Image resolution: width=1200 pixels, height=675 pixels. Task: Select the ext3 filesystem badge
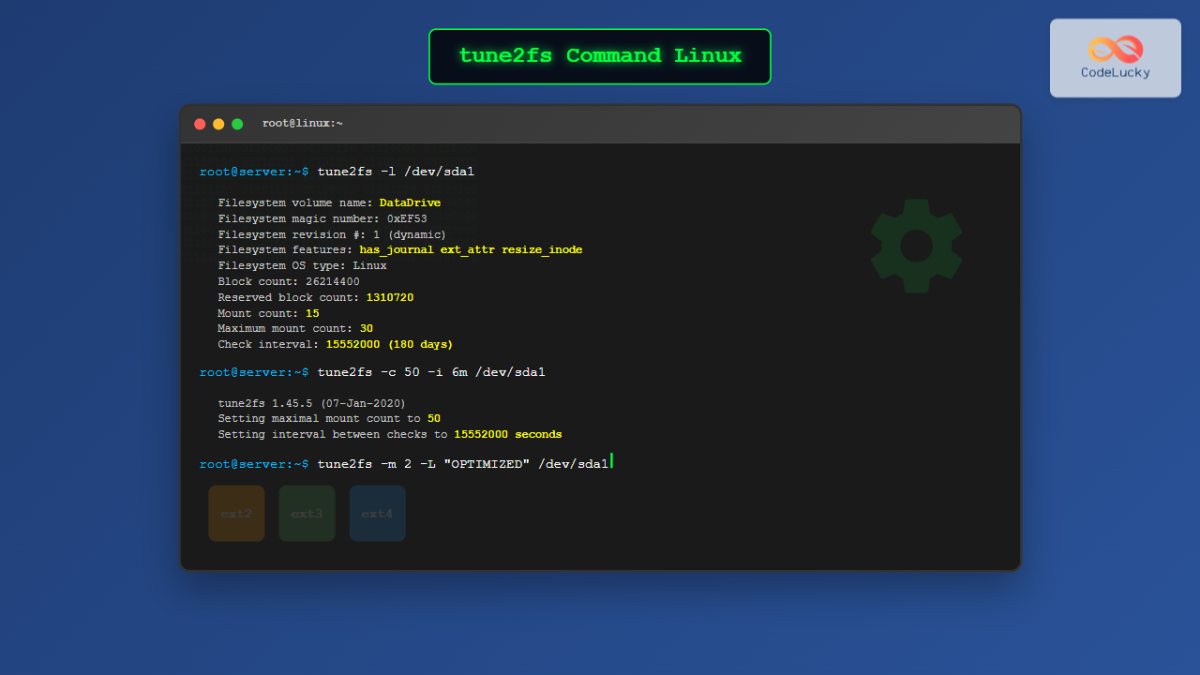306,513
